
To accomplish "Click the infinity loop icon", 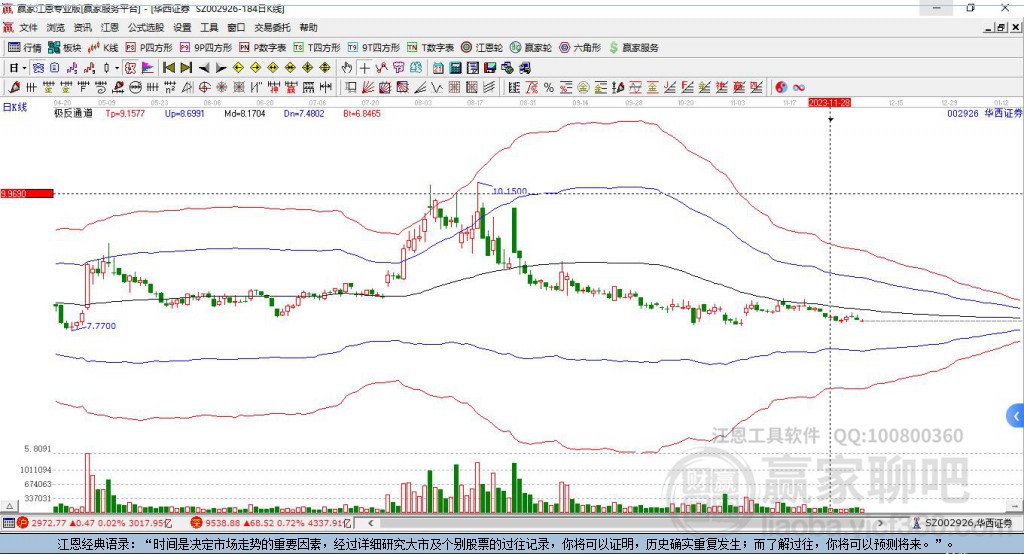I will [x=799, y=88].
